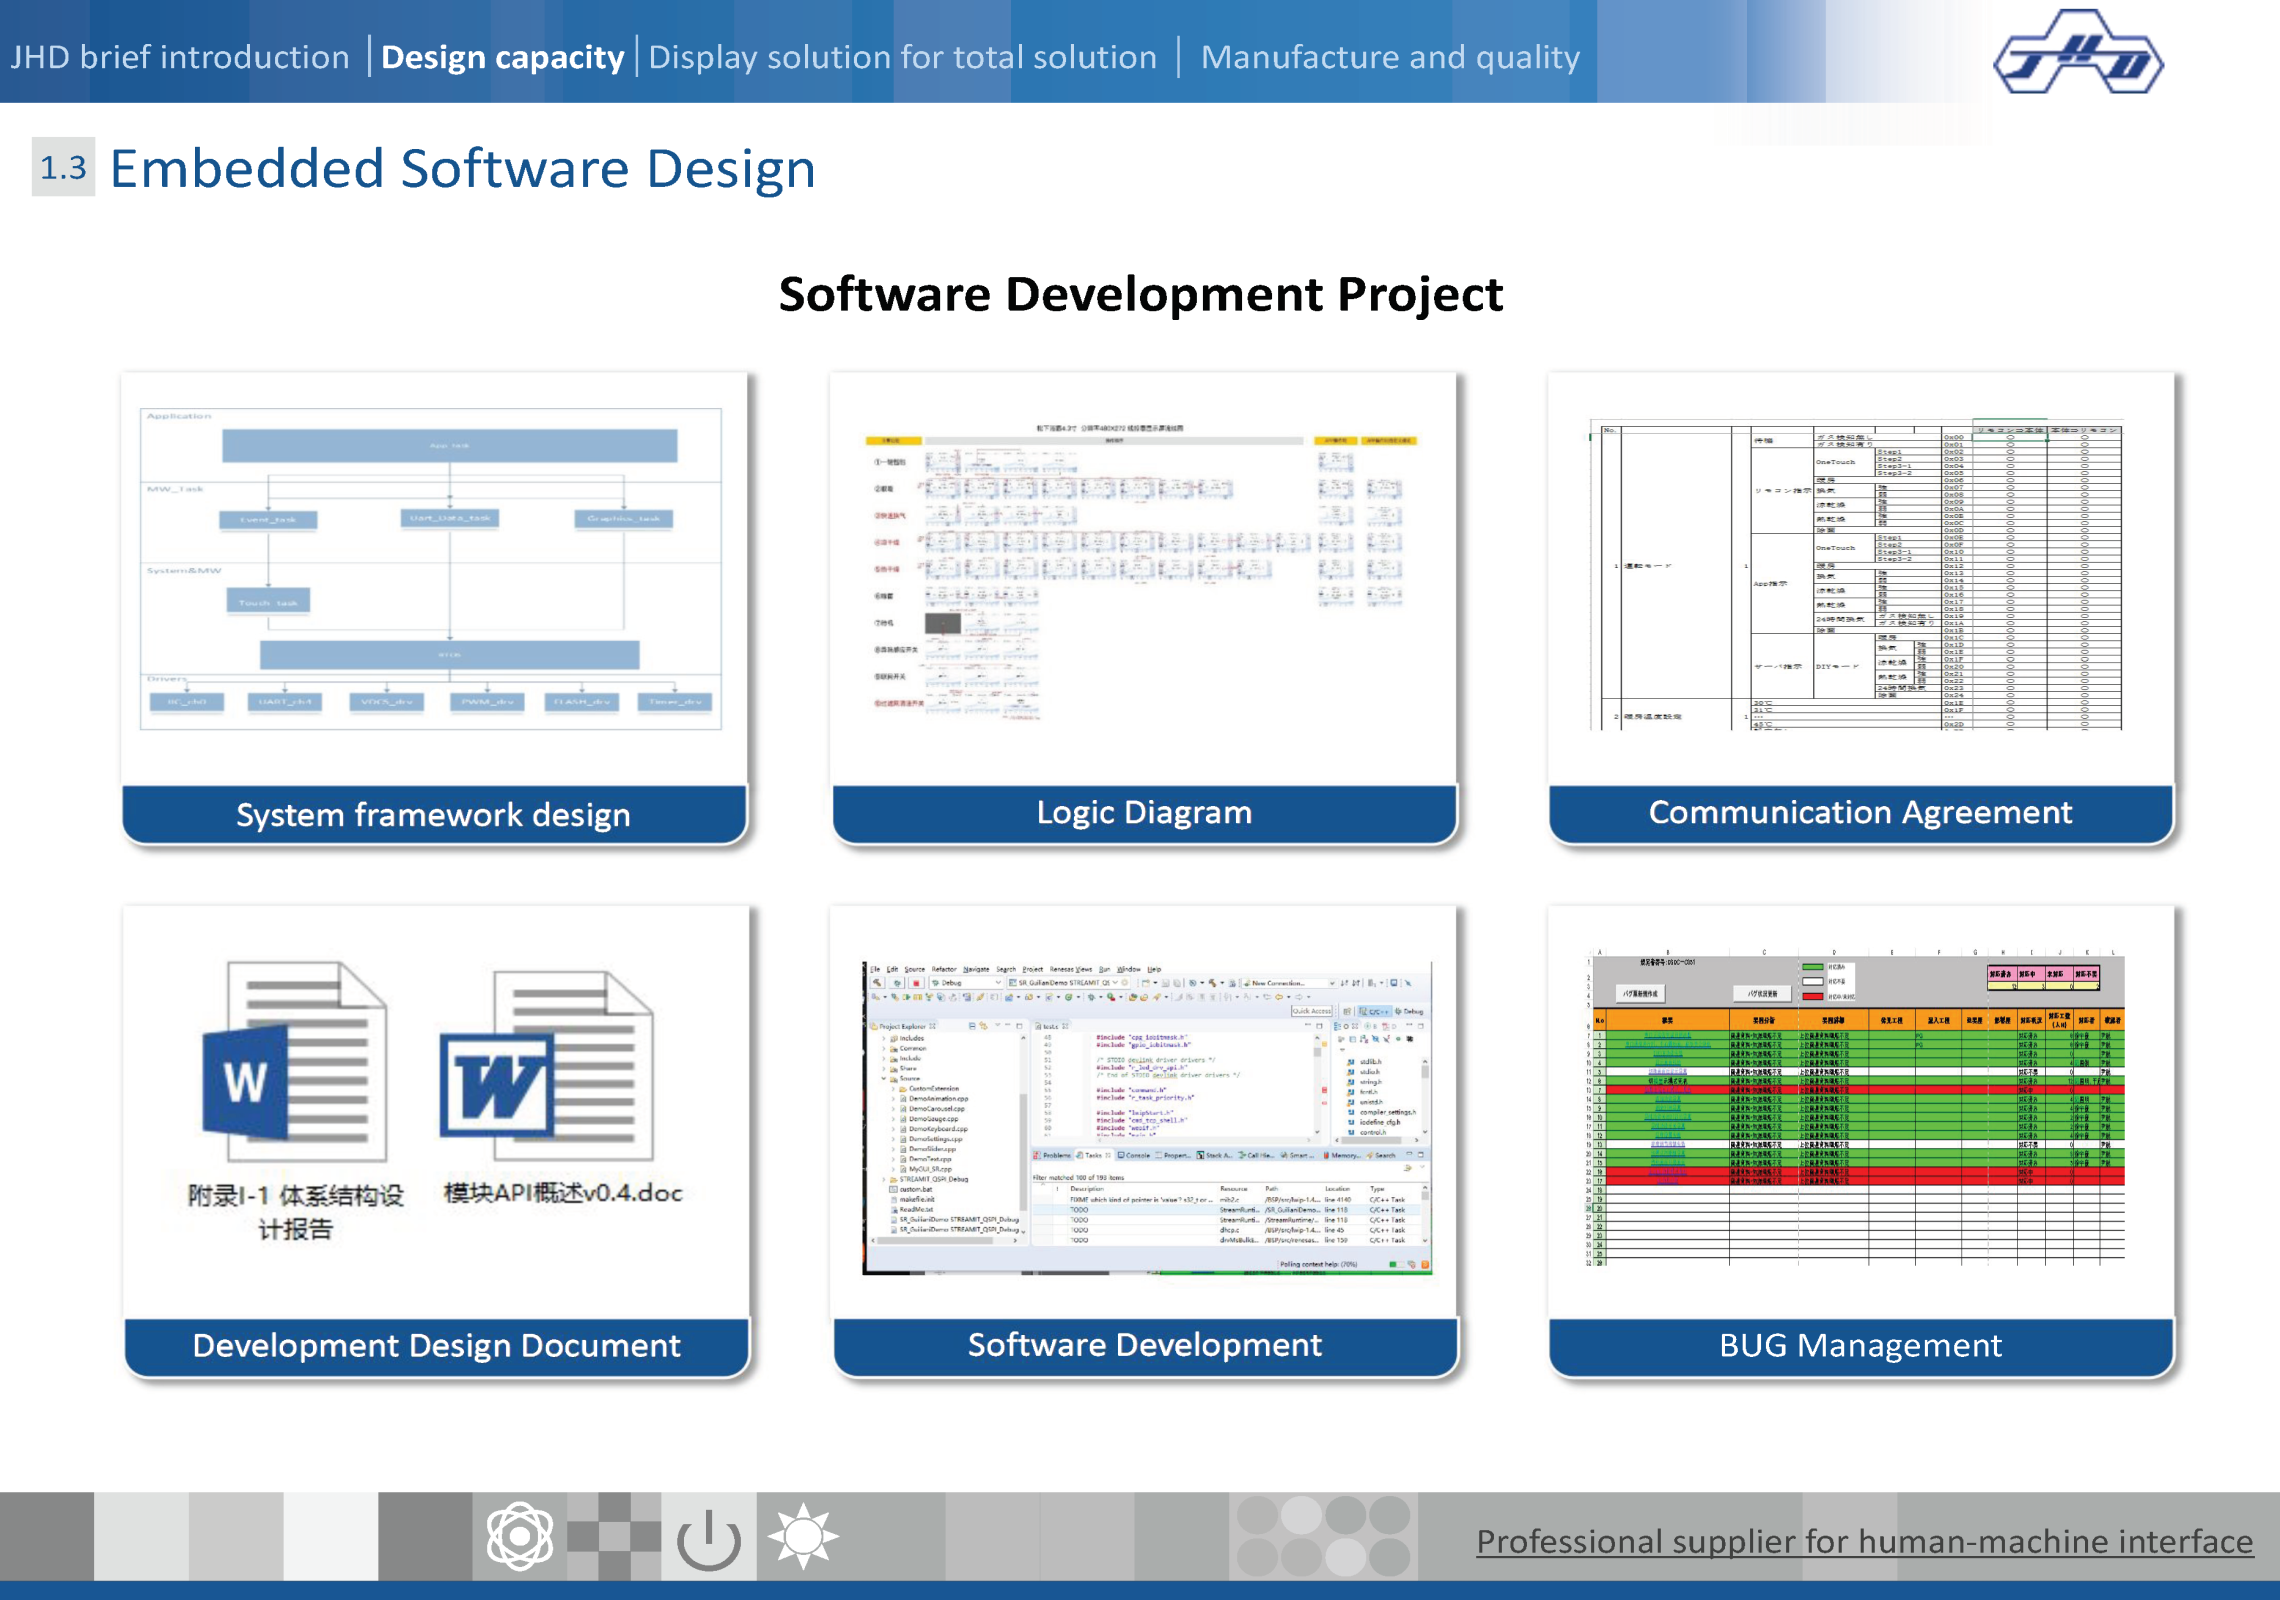Open Display solution for total solution tab
This screenshot has height=1600, width=2280.
pyautogui.click(x=902, y=57)
